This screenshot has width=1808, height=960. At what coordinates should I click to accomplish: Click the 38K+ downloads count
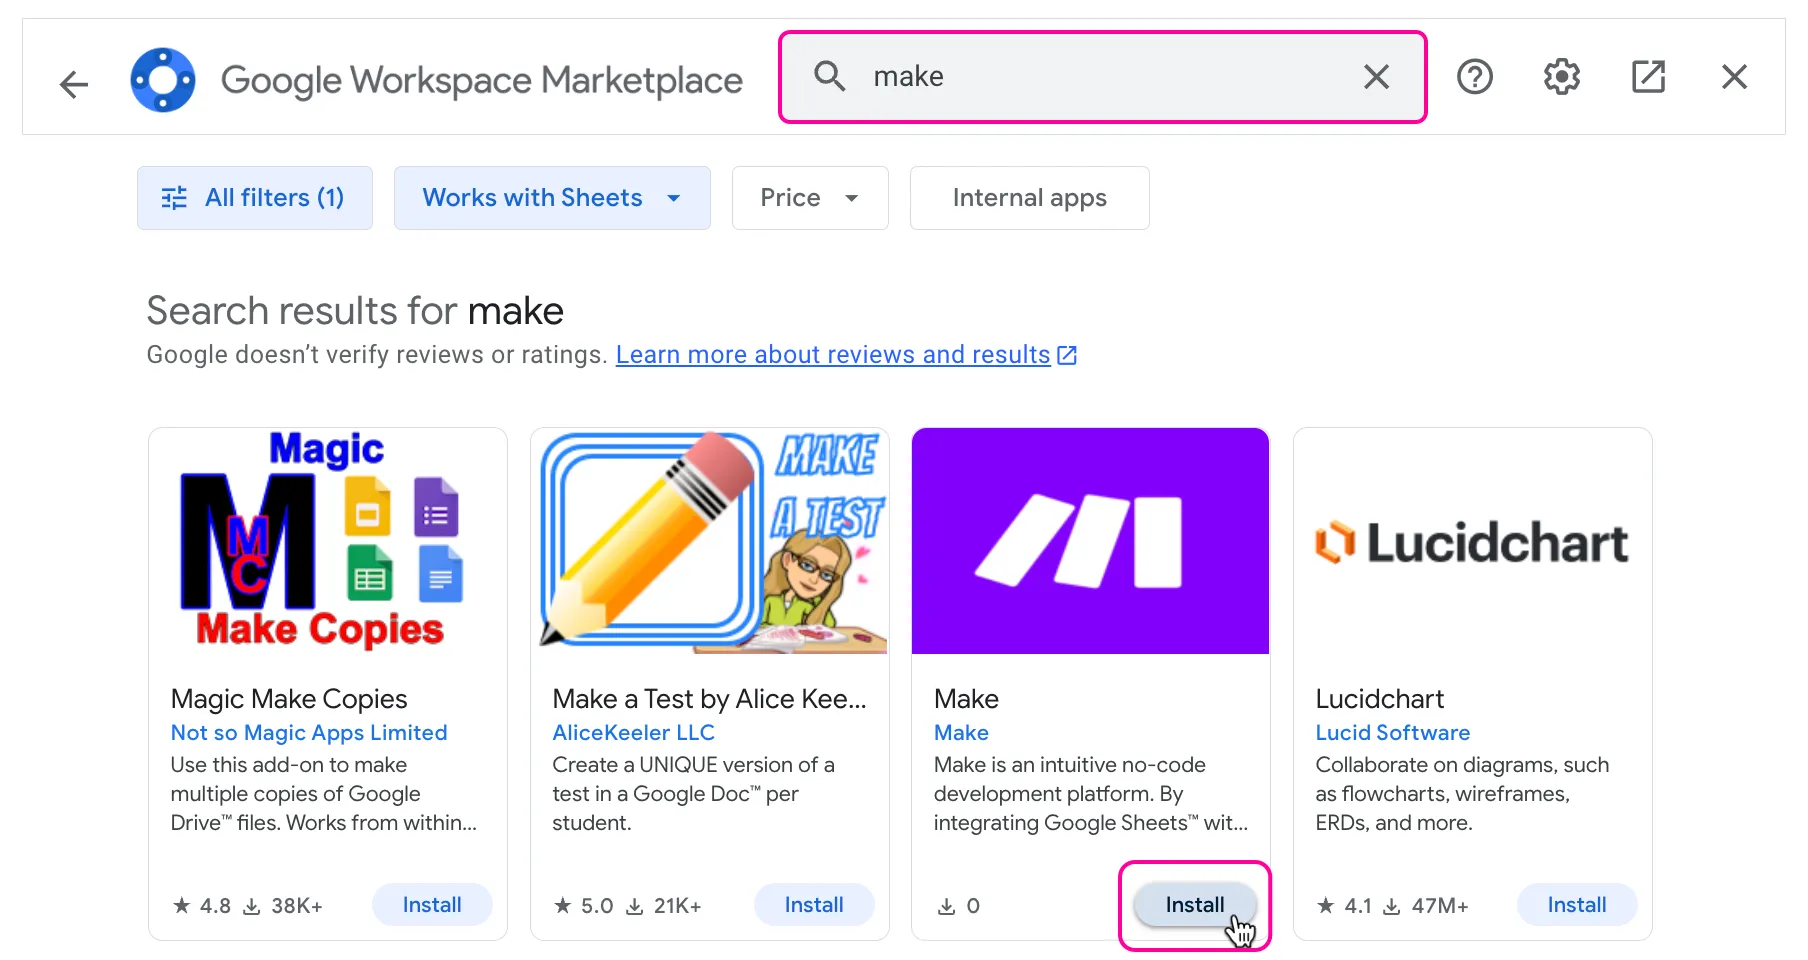[x=284, y=906]
